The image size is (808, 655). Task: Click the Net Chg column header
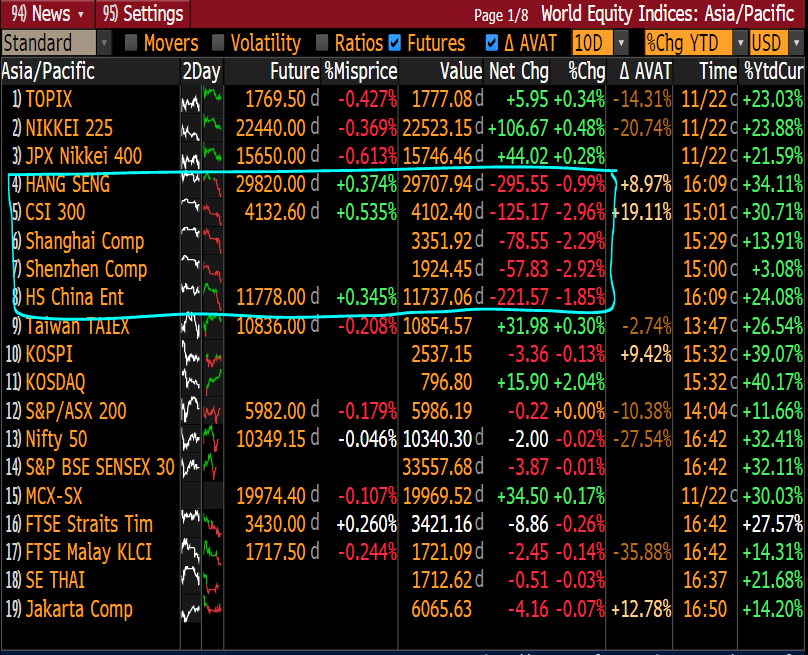pyautogui.click(x=518, y=71)
